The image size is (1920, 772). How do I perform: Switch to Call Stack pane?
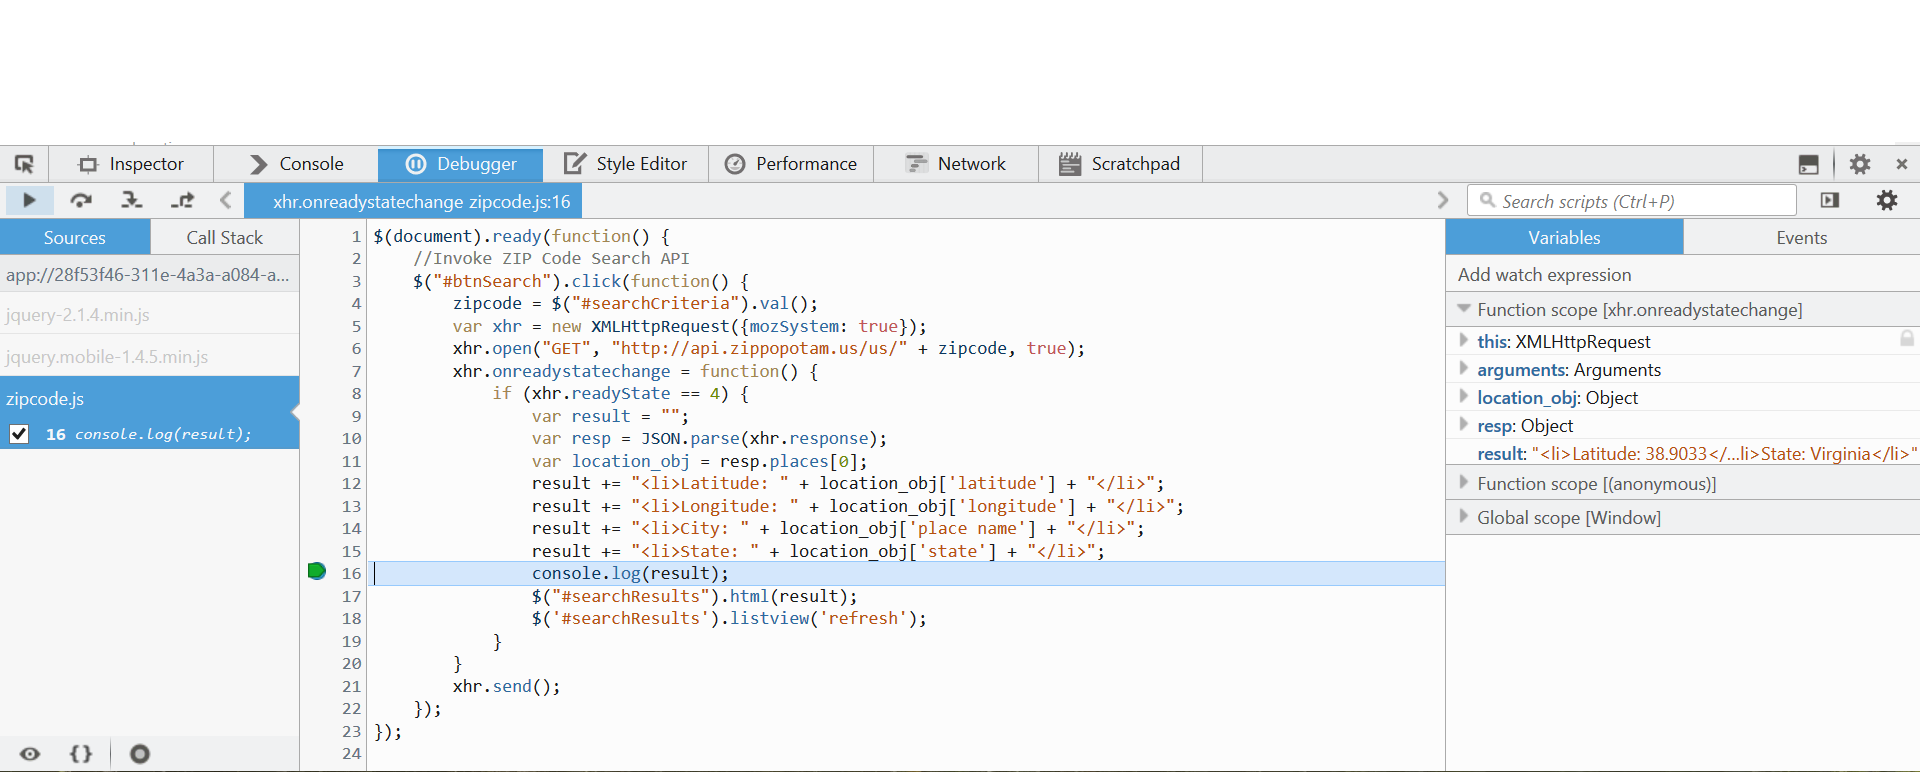click(x=225, y=238)
